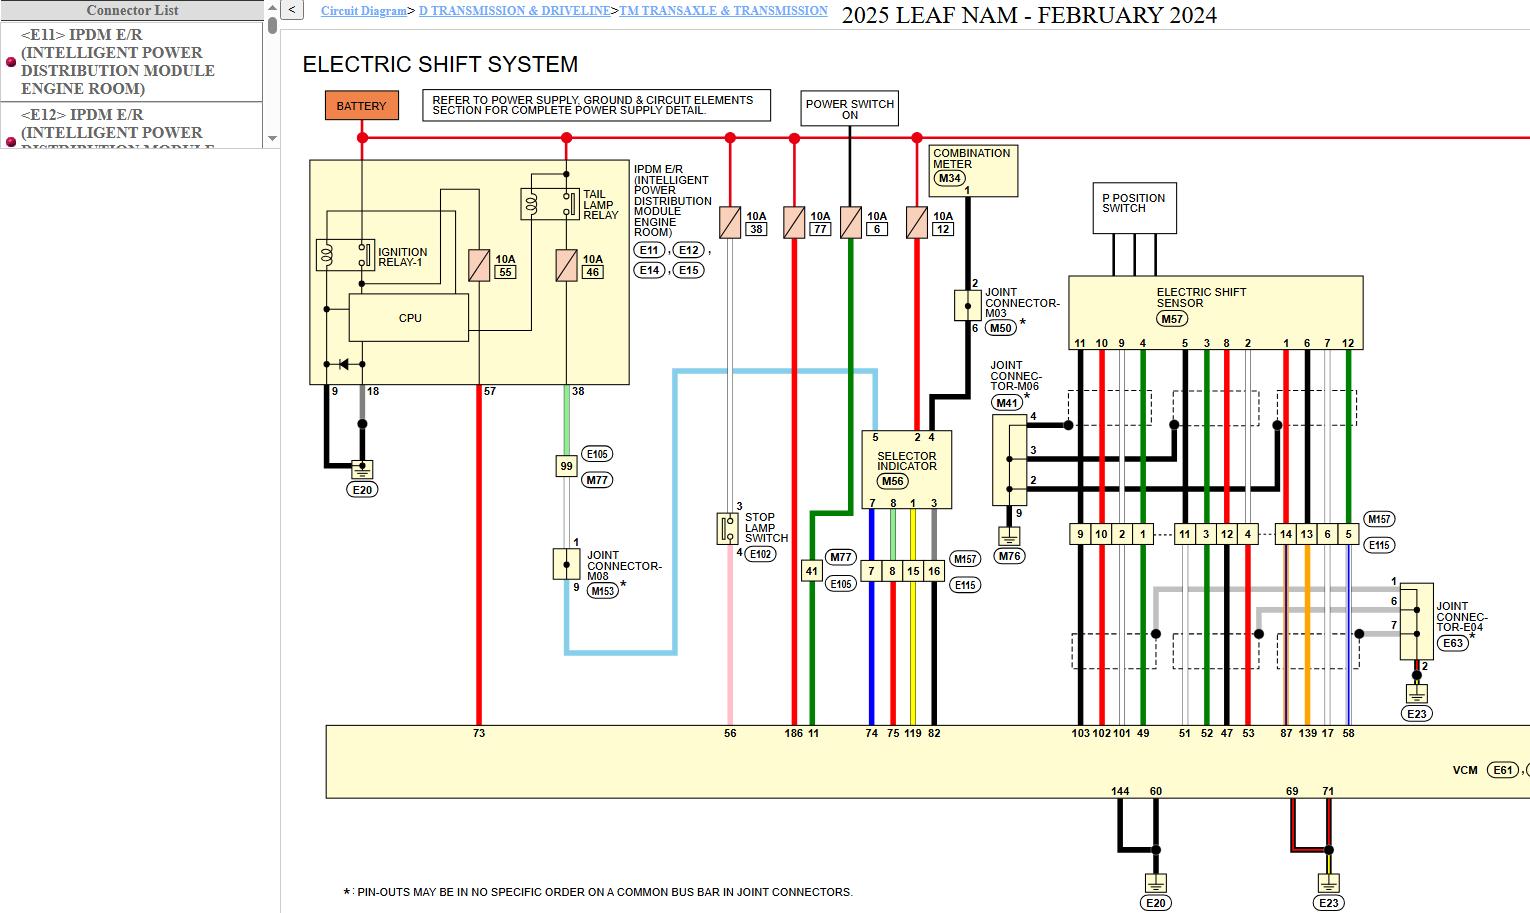Open connector M76 ground label
1530x913 pixels.
1010,556
